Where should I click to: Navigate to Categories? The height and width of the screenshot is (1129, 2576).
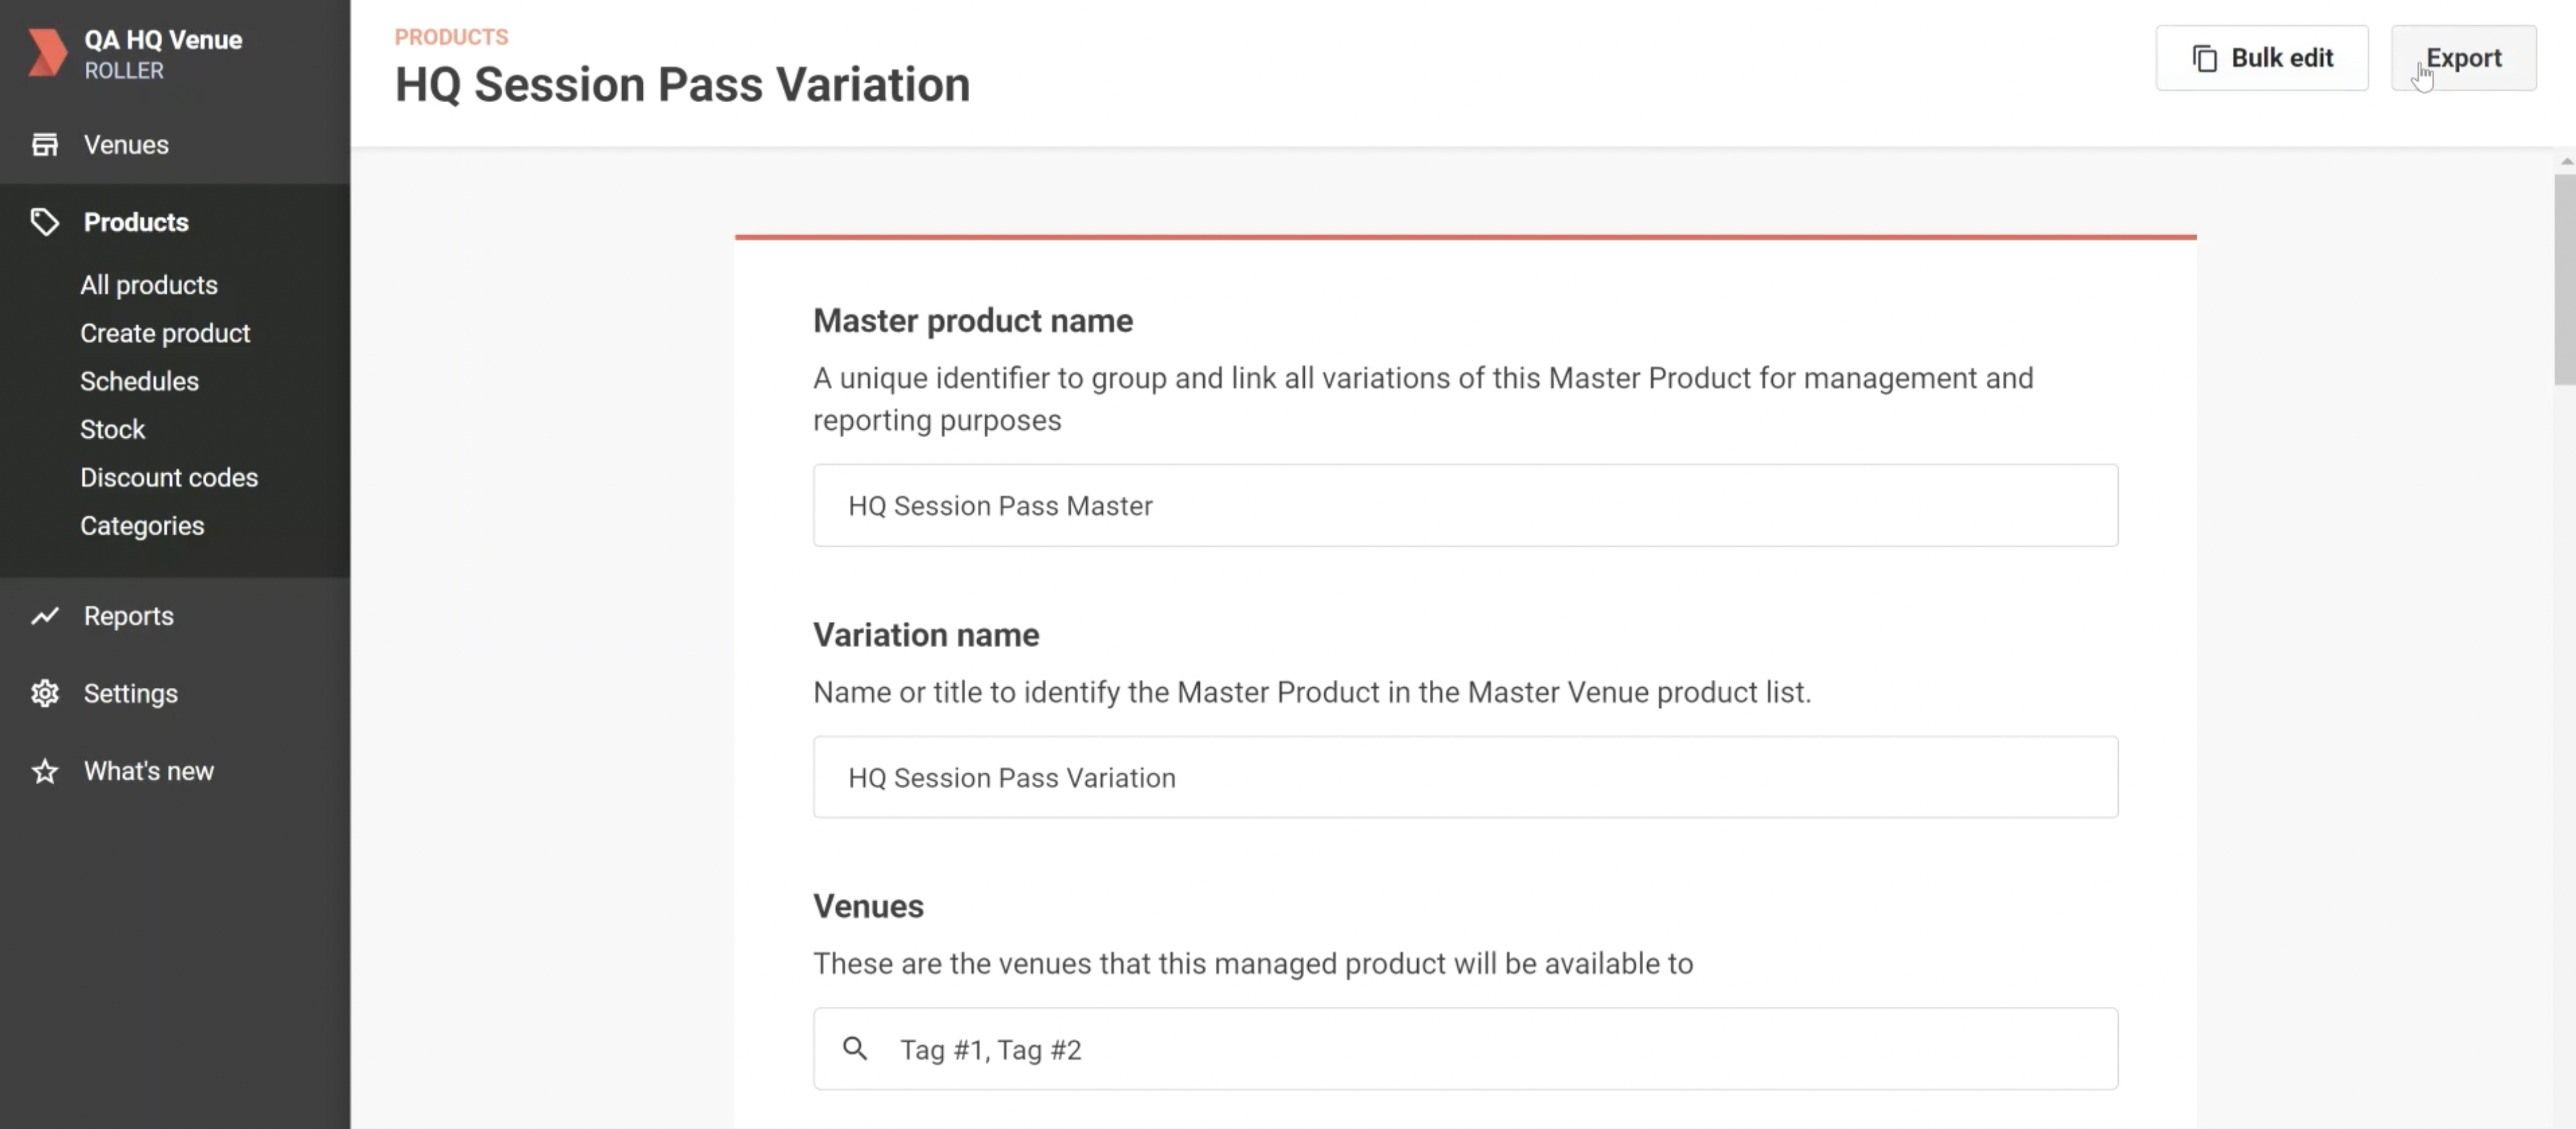(142, 525)
